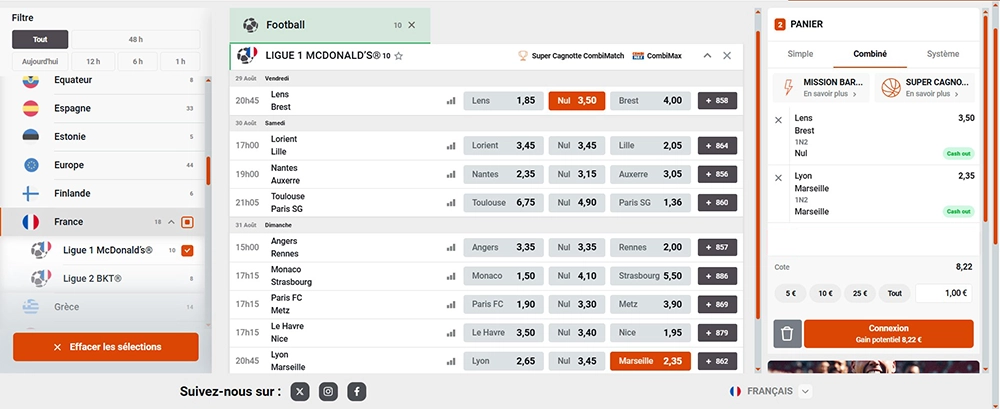1000x409 pixels.
Task: Remove Lyon Marseille bet from panier
Action: click(778, 178)
